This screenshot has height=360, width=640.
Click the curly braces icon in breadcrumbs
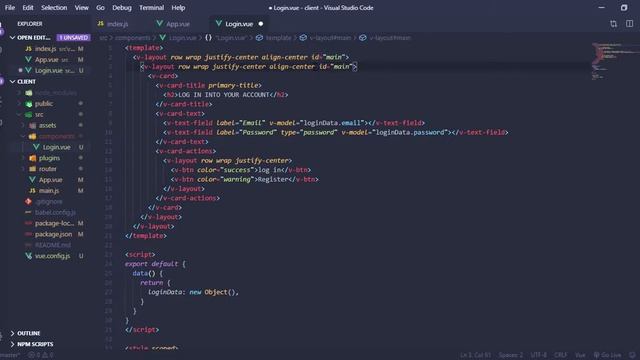click(208, 38)
